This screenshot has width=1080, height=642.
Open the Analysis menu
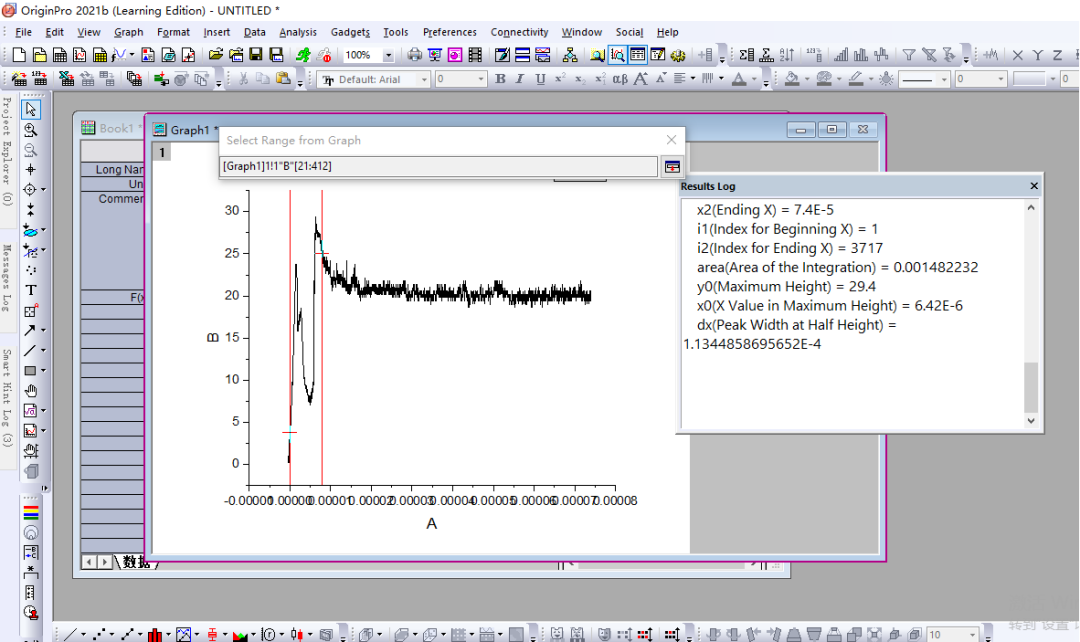[x=297, y=32]
